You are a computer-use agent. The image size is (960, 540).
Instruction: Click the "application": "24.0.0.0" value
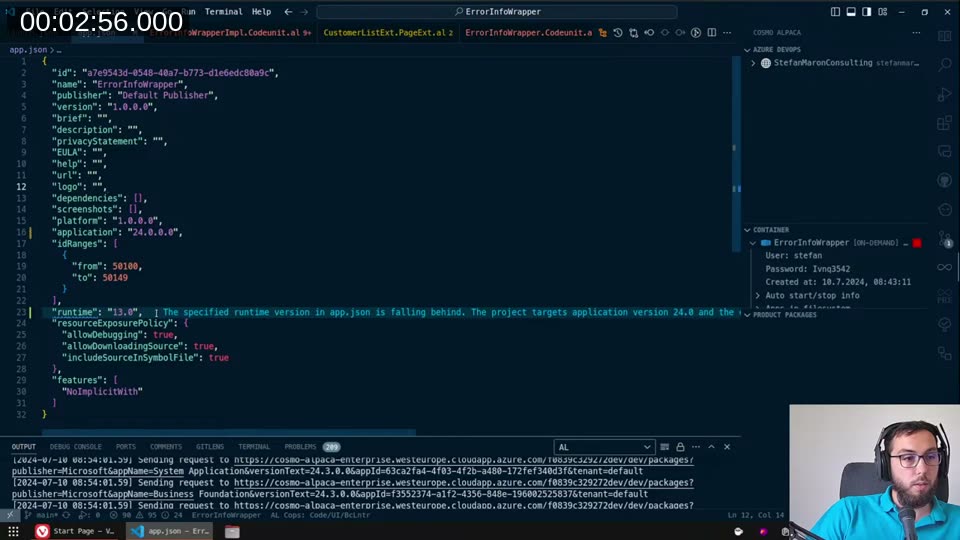click(155, 232)
